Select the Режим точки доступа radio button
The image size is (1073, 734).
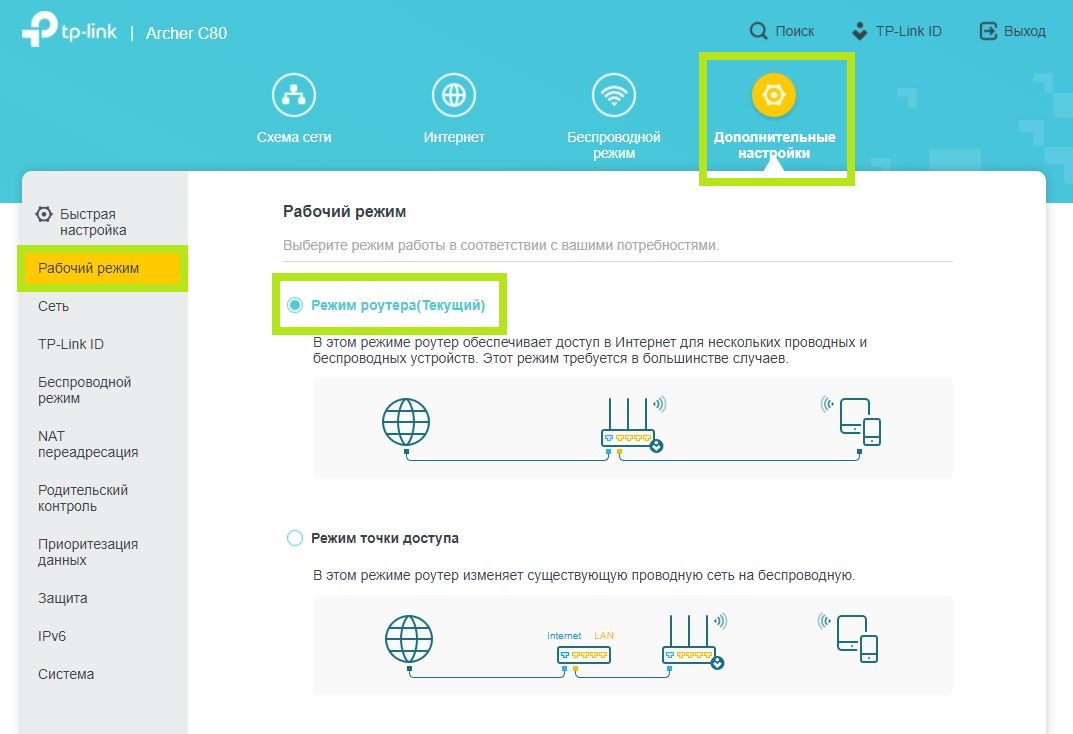pos(295,538)
